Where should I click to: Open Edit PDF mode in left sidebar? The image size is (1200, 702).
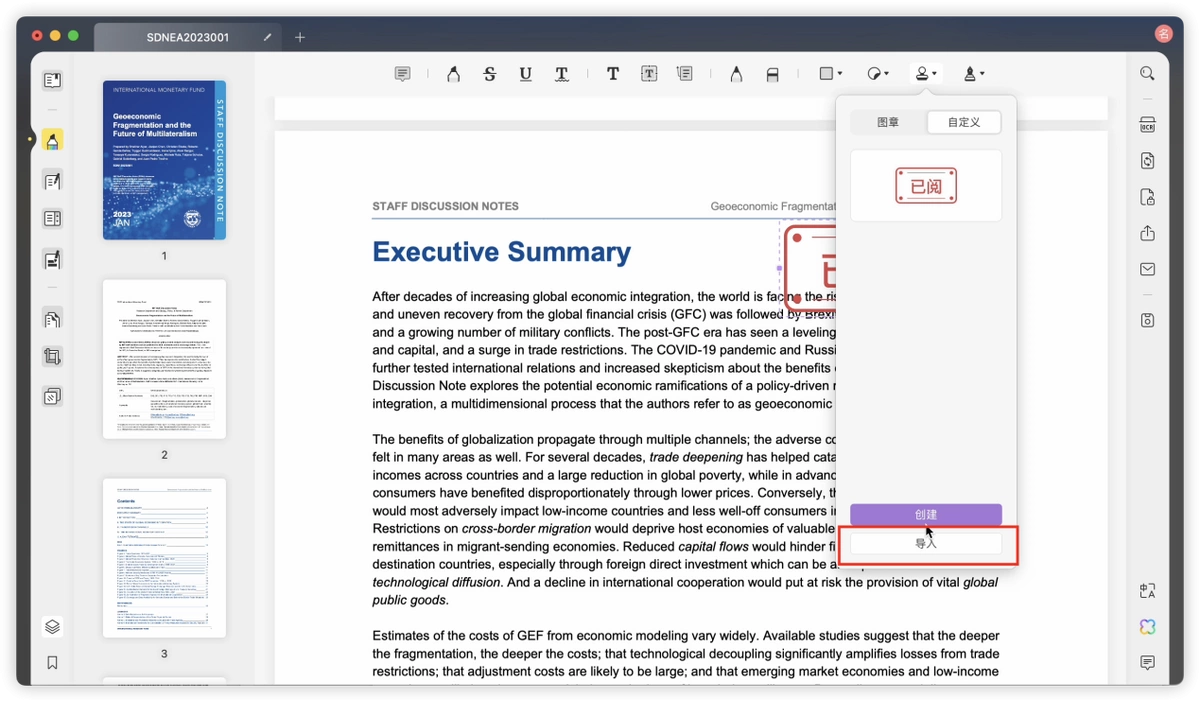[53, 181]
